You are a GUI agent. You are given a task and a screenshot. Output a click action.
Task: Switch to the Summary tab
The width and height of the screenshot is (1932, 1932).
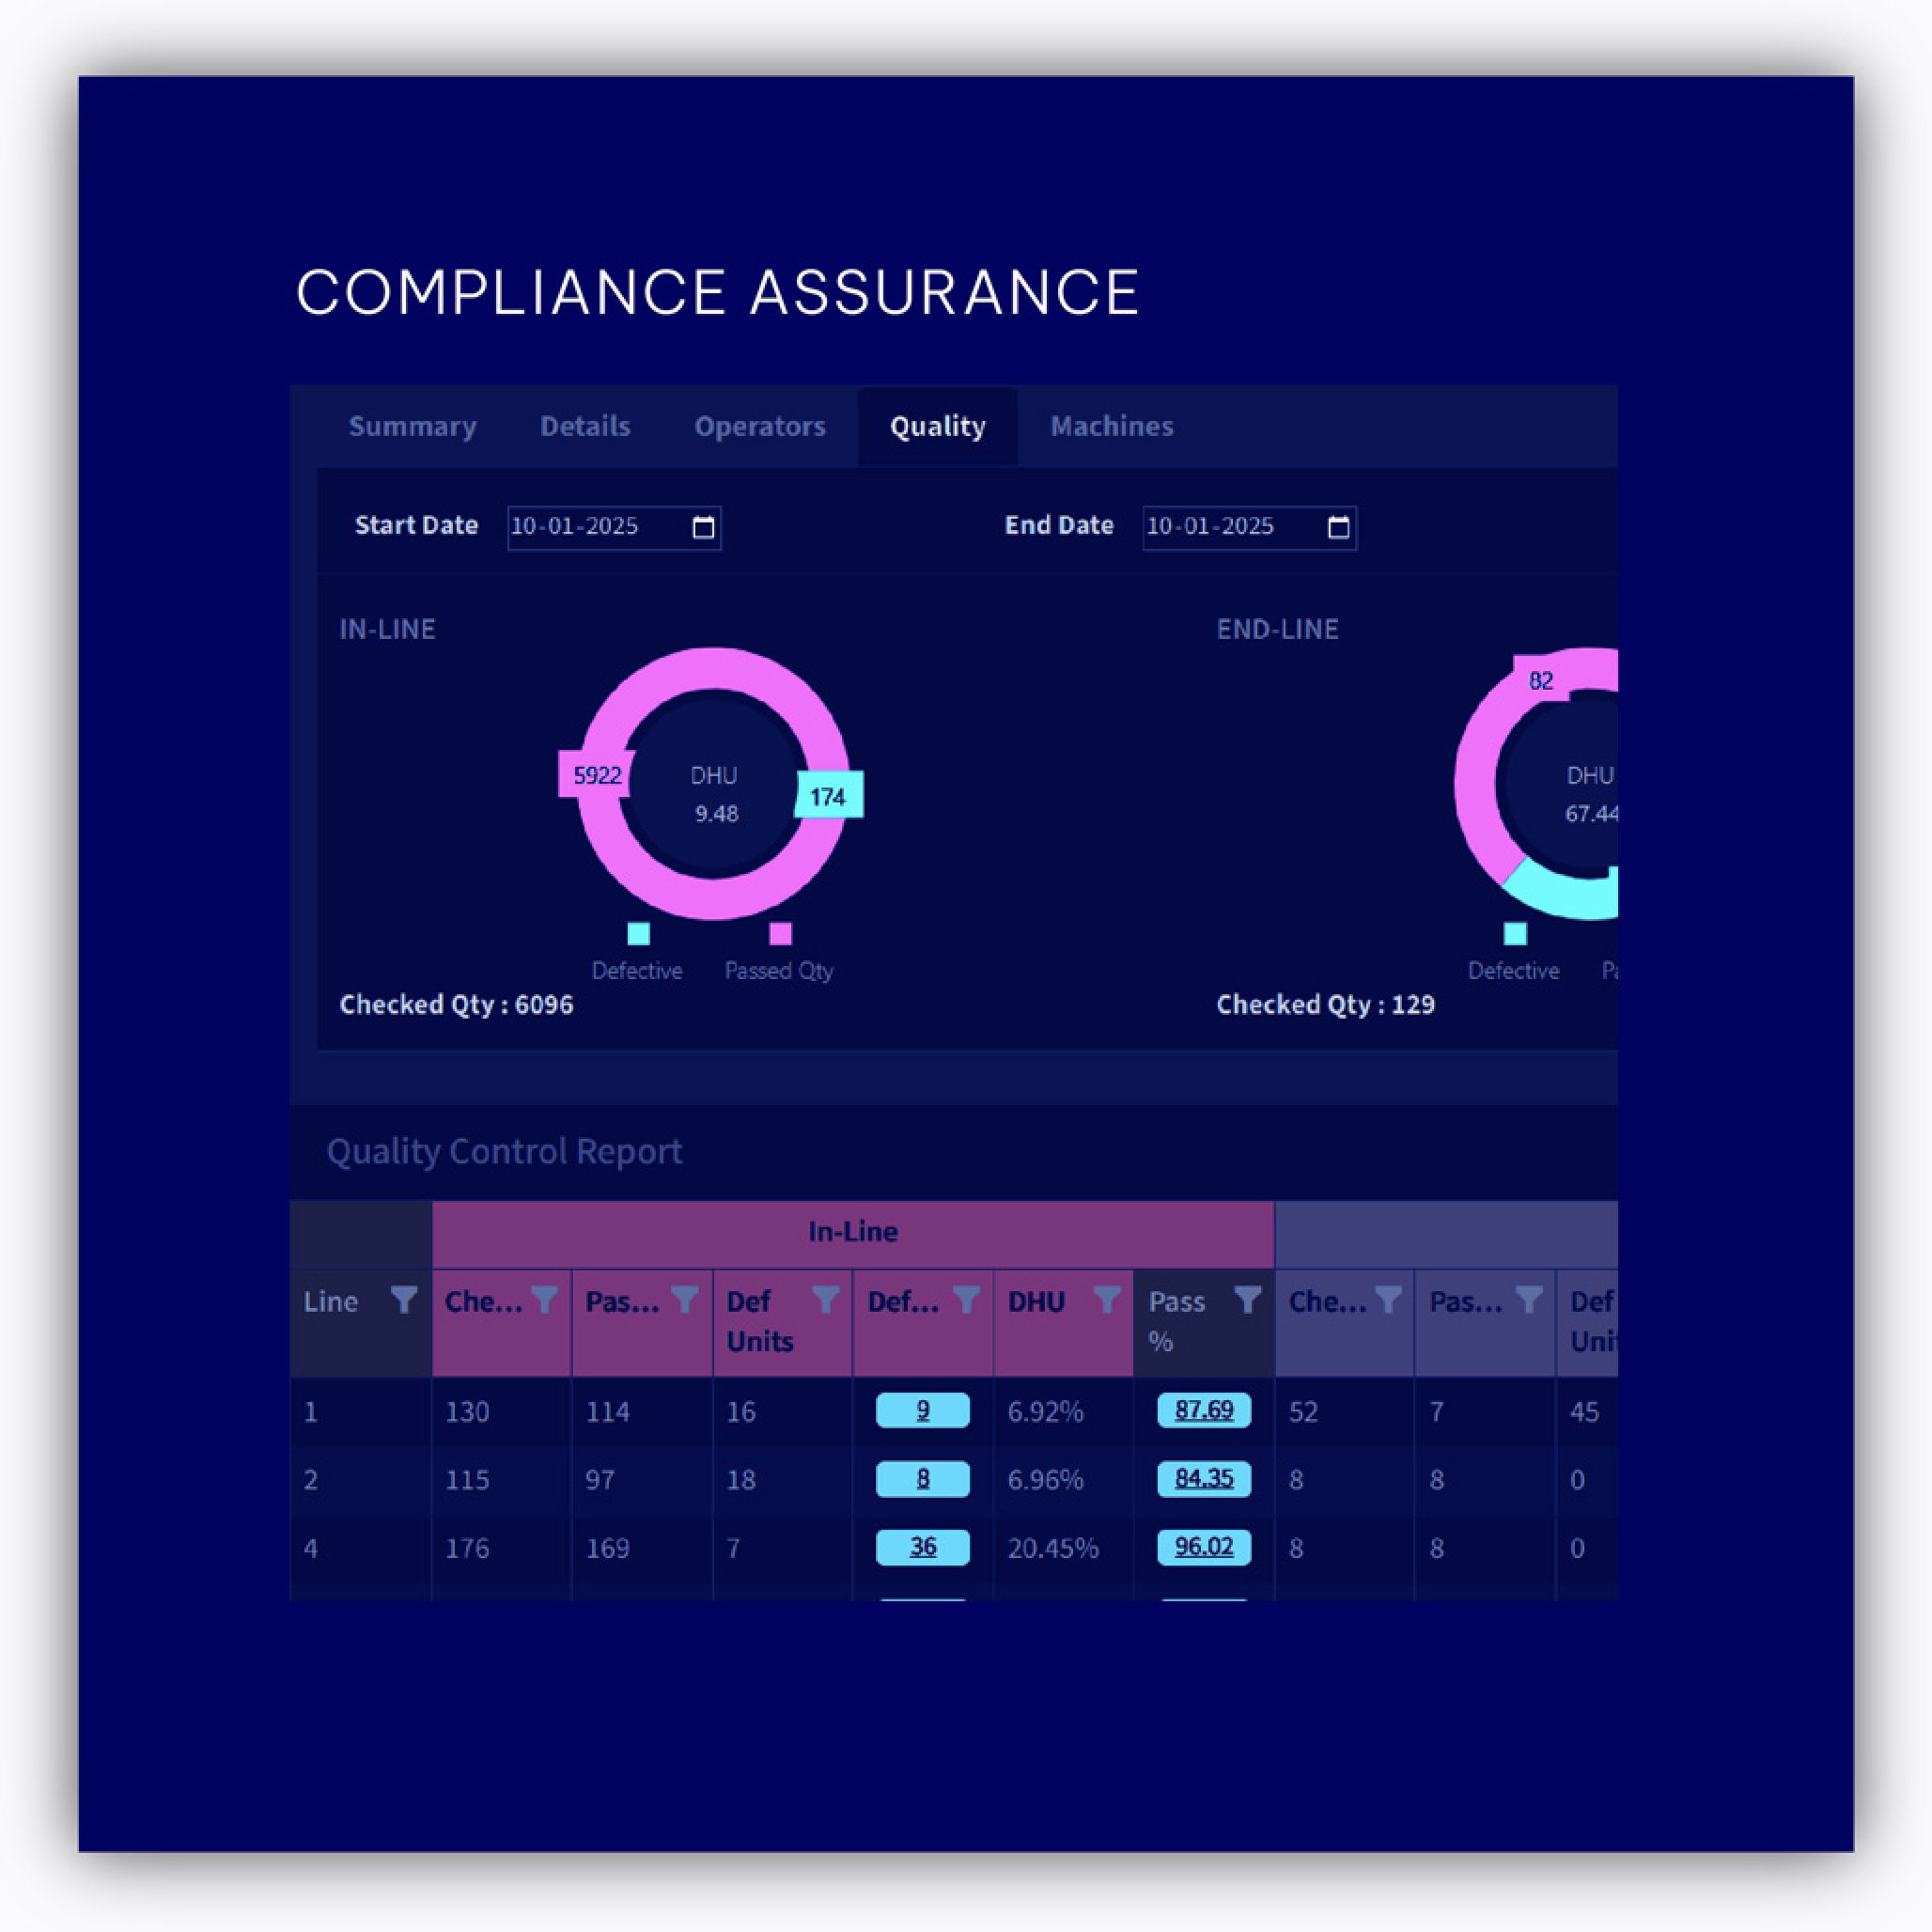pos(413,426)
